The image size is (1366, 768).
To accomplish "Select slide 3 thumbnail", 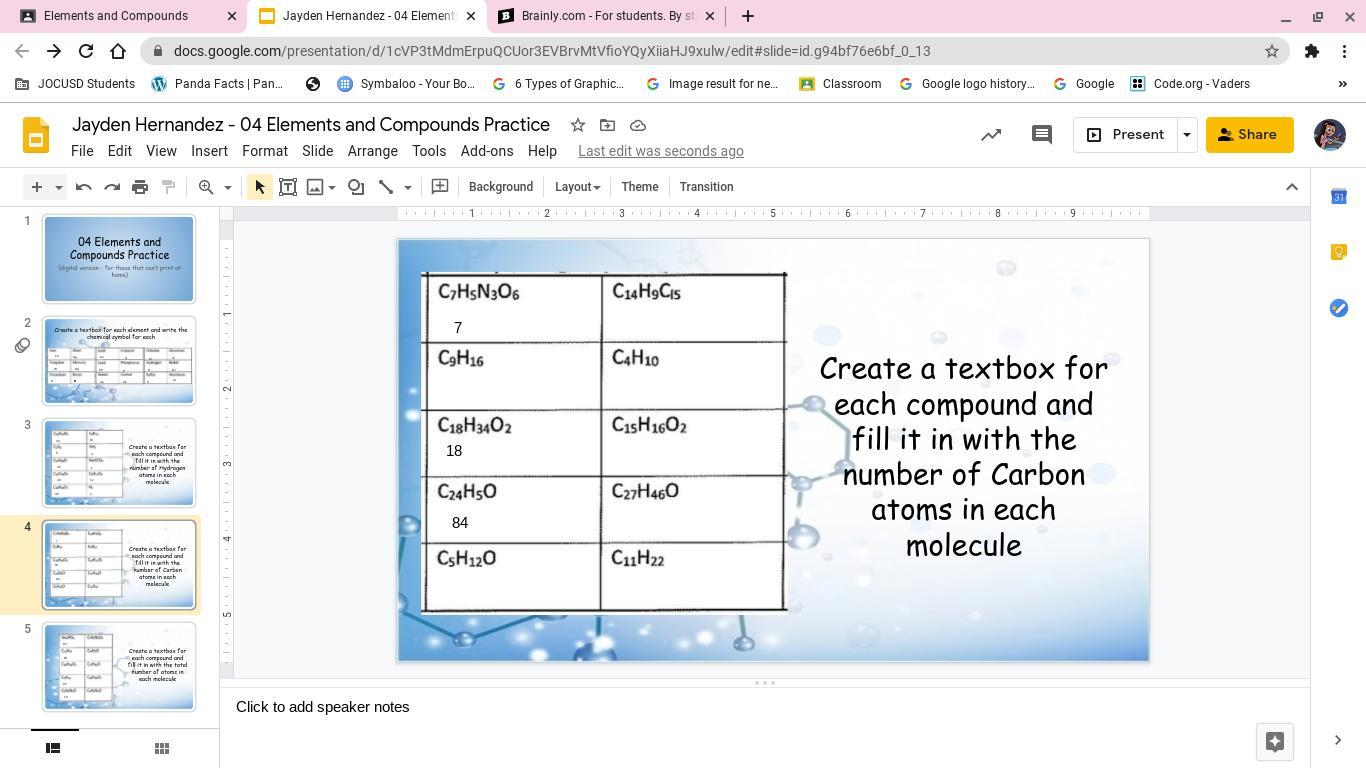I will [x=119, y=463].
